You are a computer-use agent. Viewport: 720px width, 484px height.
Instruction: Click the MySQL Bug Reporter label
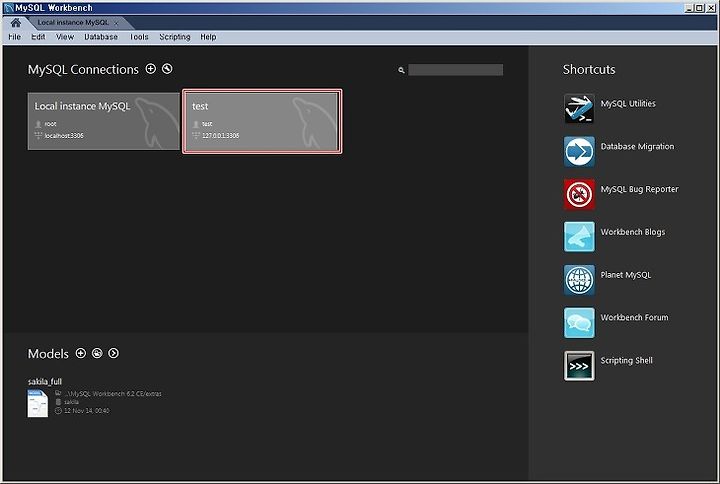pos(639,189)
